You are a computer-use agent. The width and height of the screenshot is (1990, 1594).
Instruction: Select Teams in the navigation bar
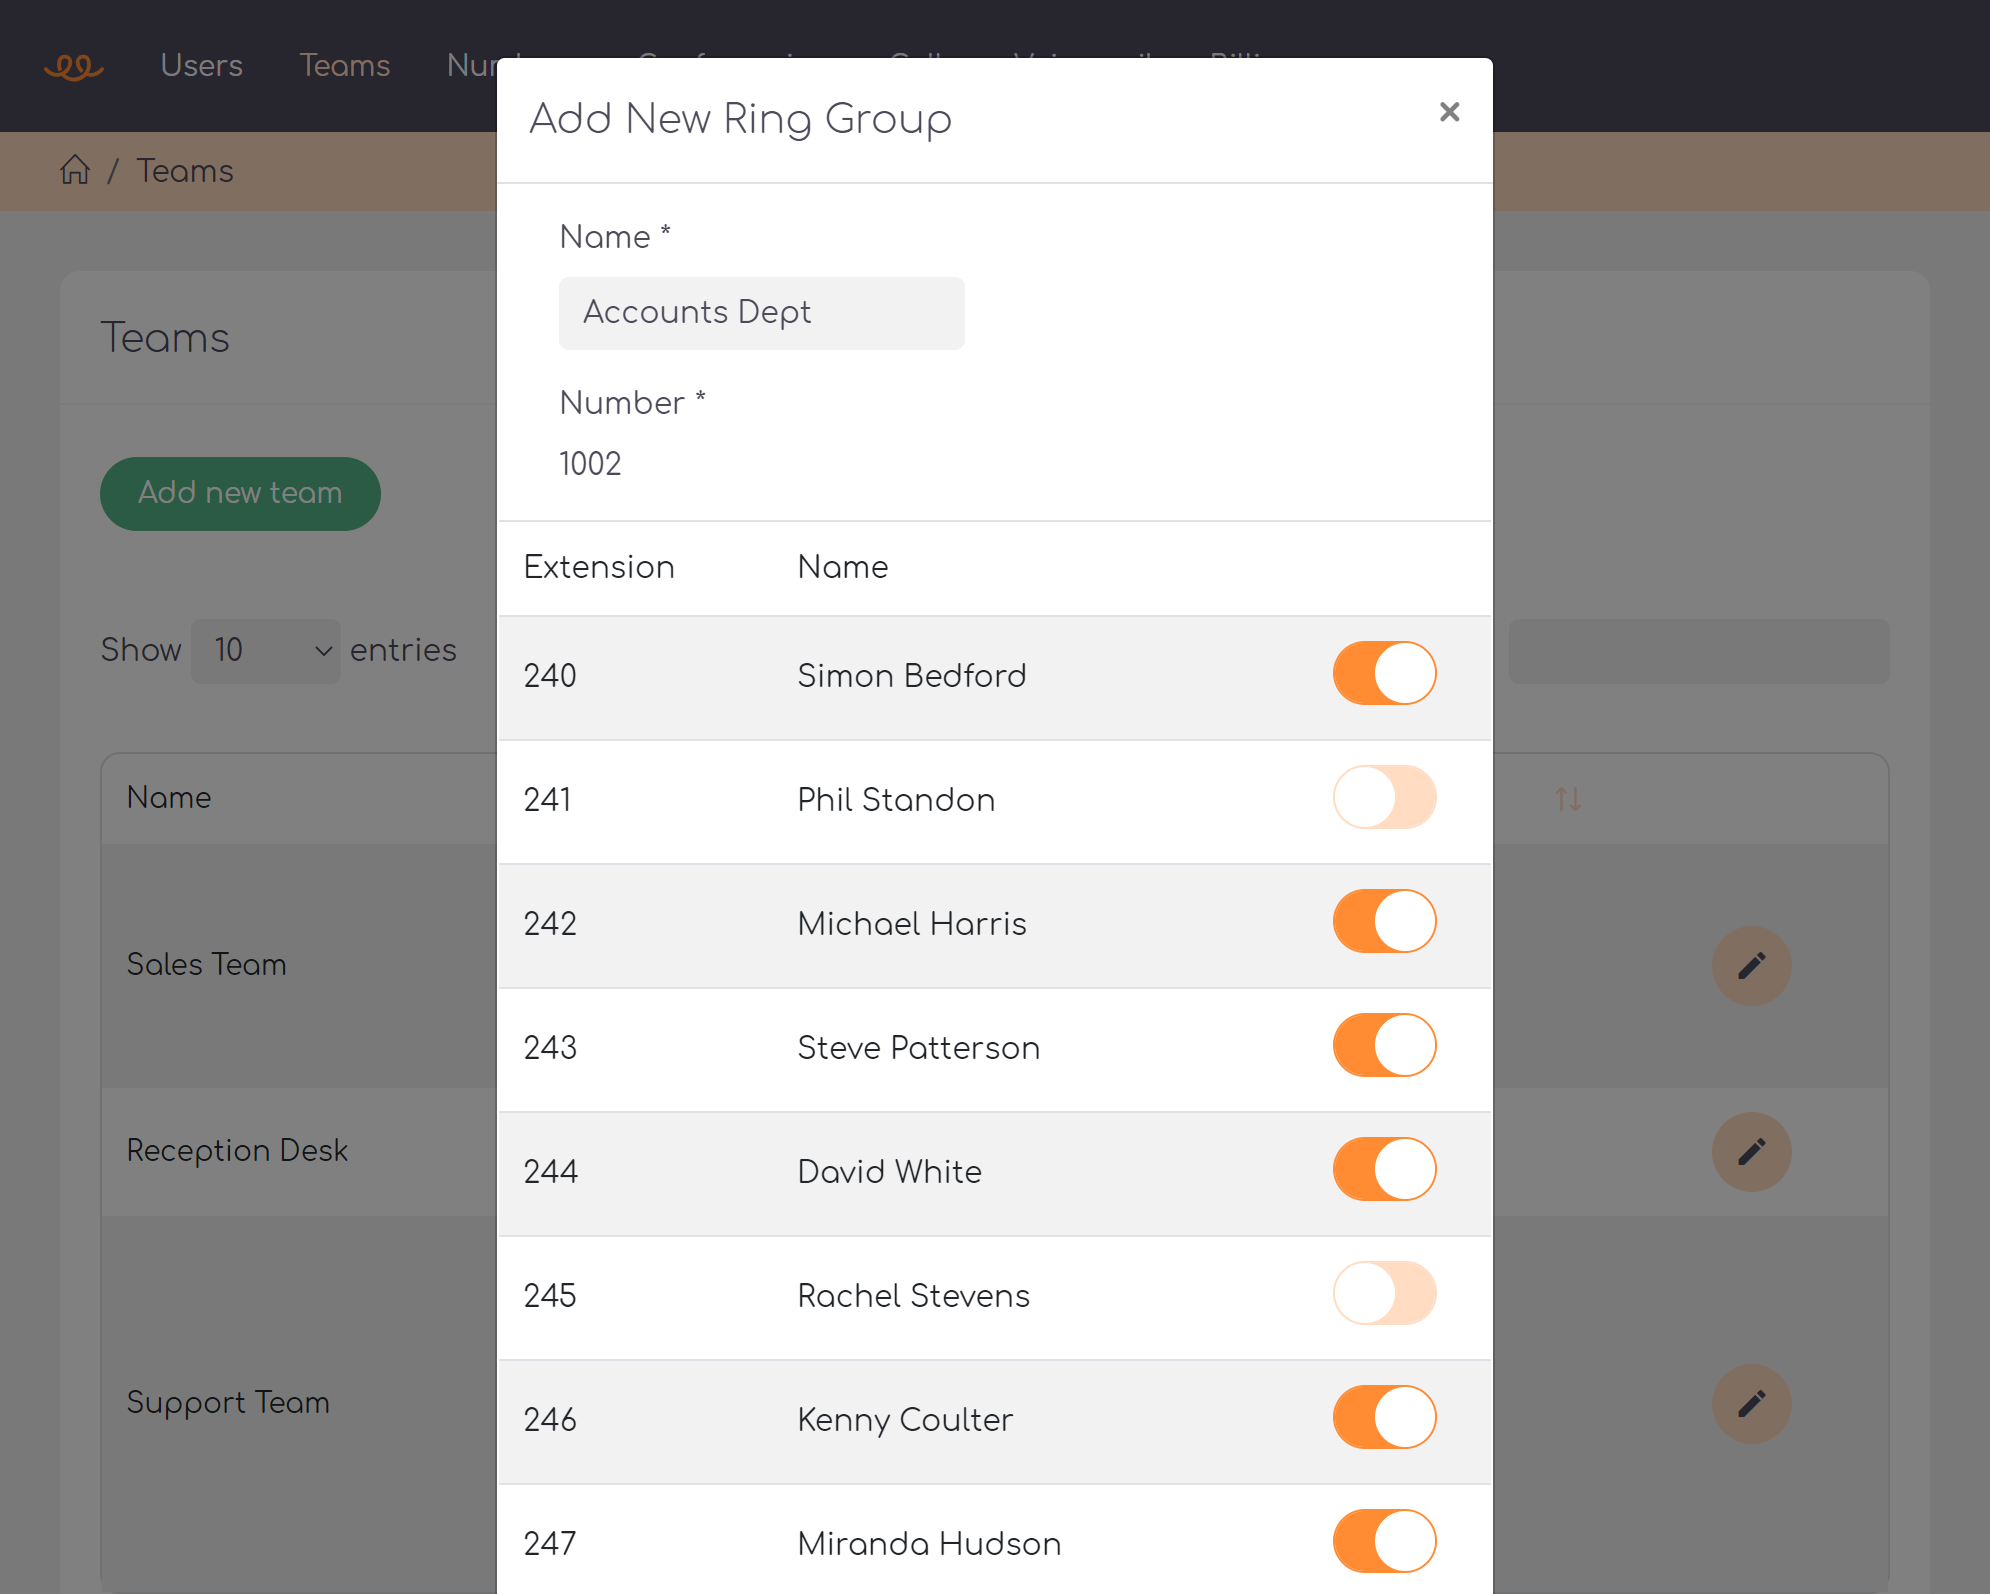[344, 65]
